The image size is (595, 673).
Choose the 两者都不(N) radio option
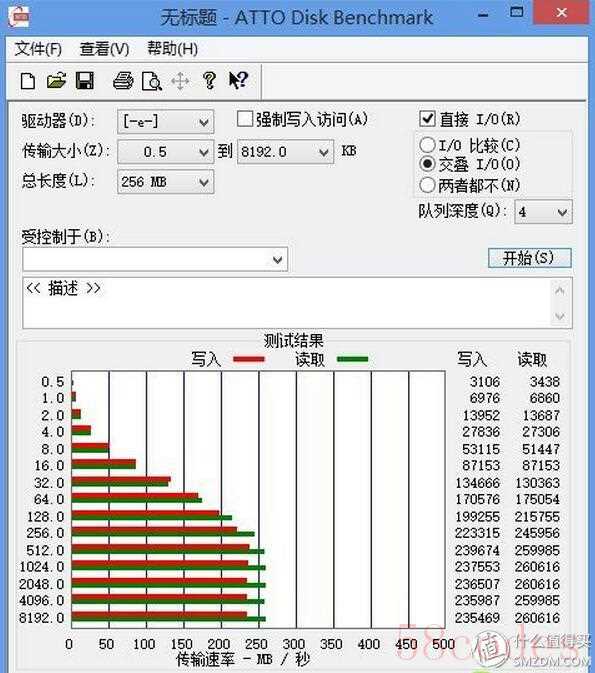(427, 185)
